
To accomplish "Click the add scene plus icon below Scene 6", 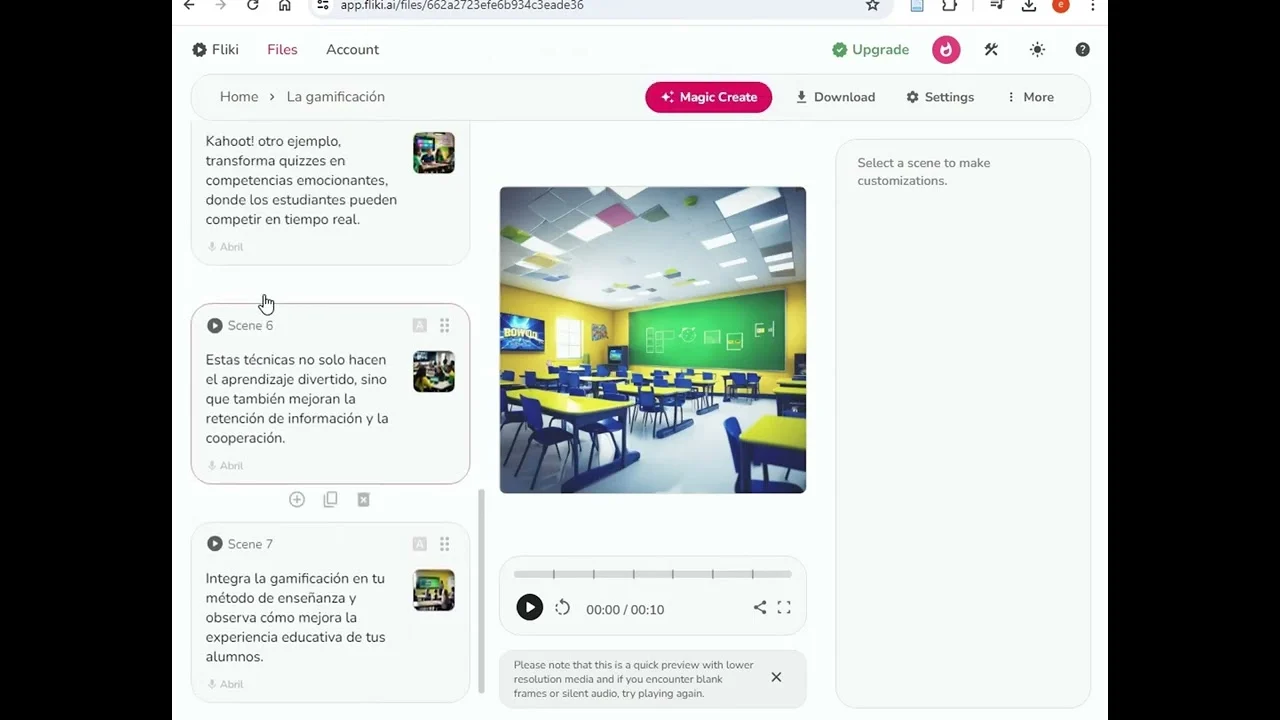I will click(x=297, y=500).
